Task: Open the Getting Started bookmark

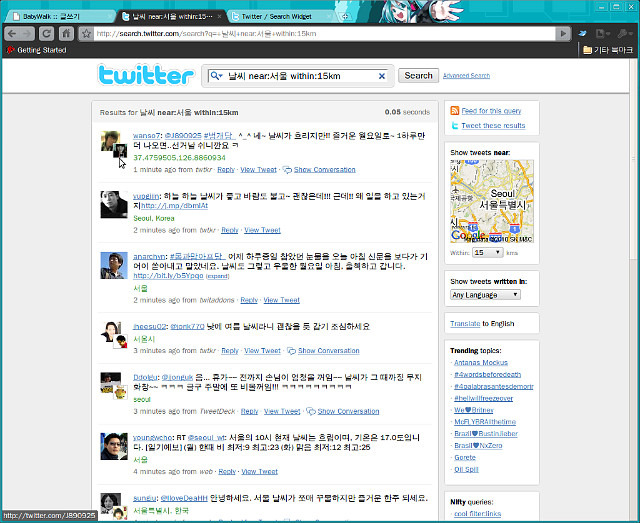Action: pyautogui.click(x=36, y=50)
